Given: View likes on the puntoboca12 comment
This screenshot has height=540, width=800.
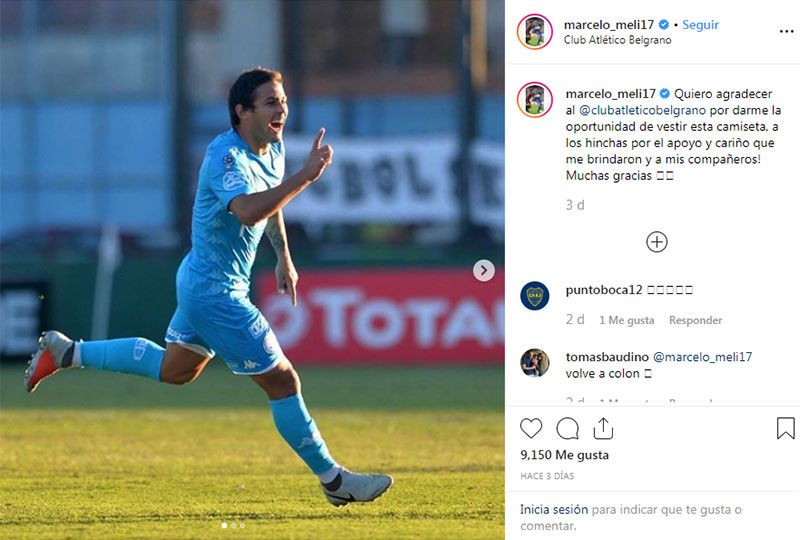Looking at the screenshot, I should 627,320.
